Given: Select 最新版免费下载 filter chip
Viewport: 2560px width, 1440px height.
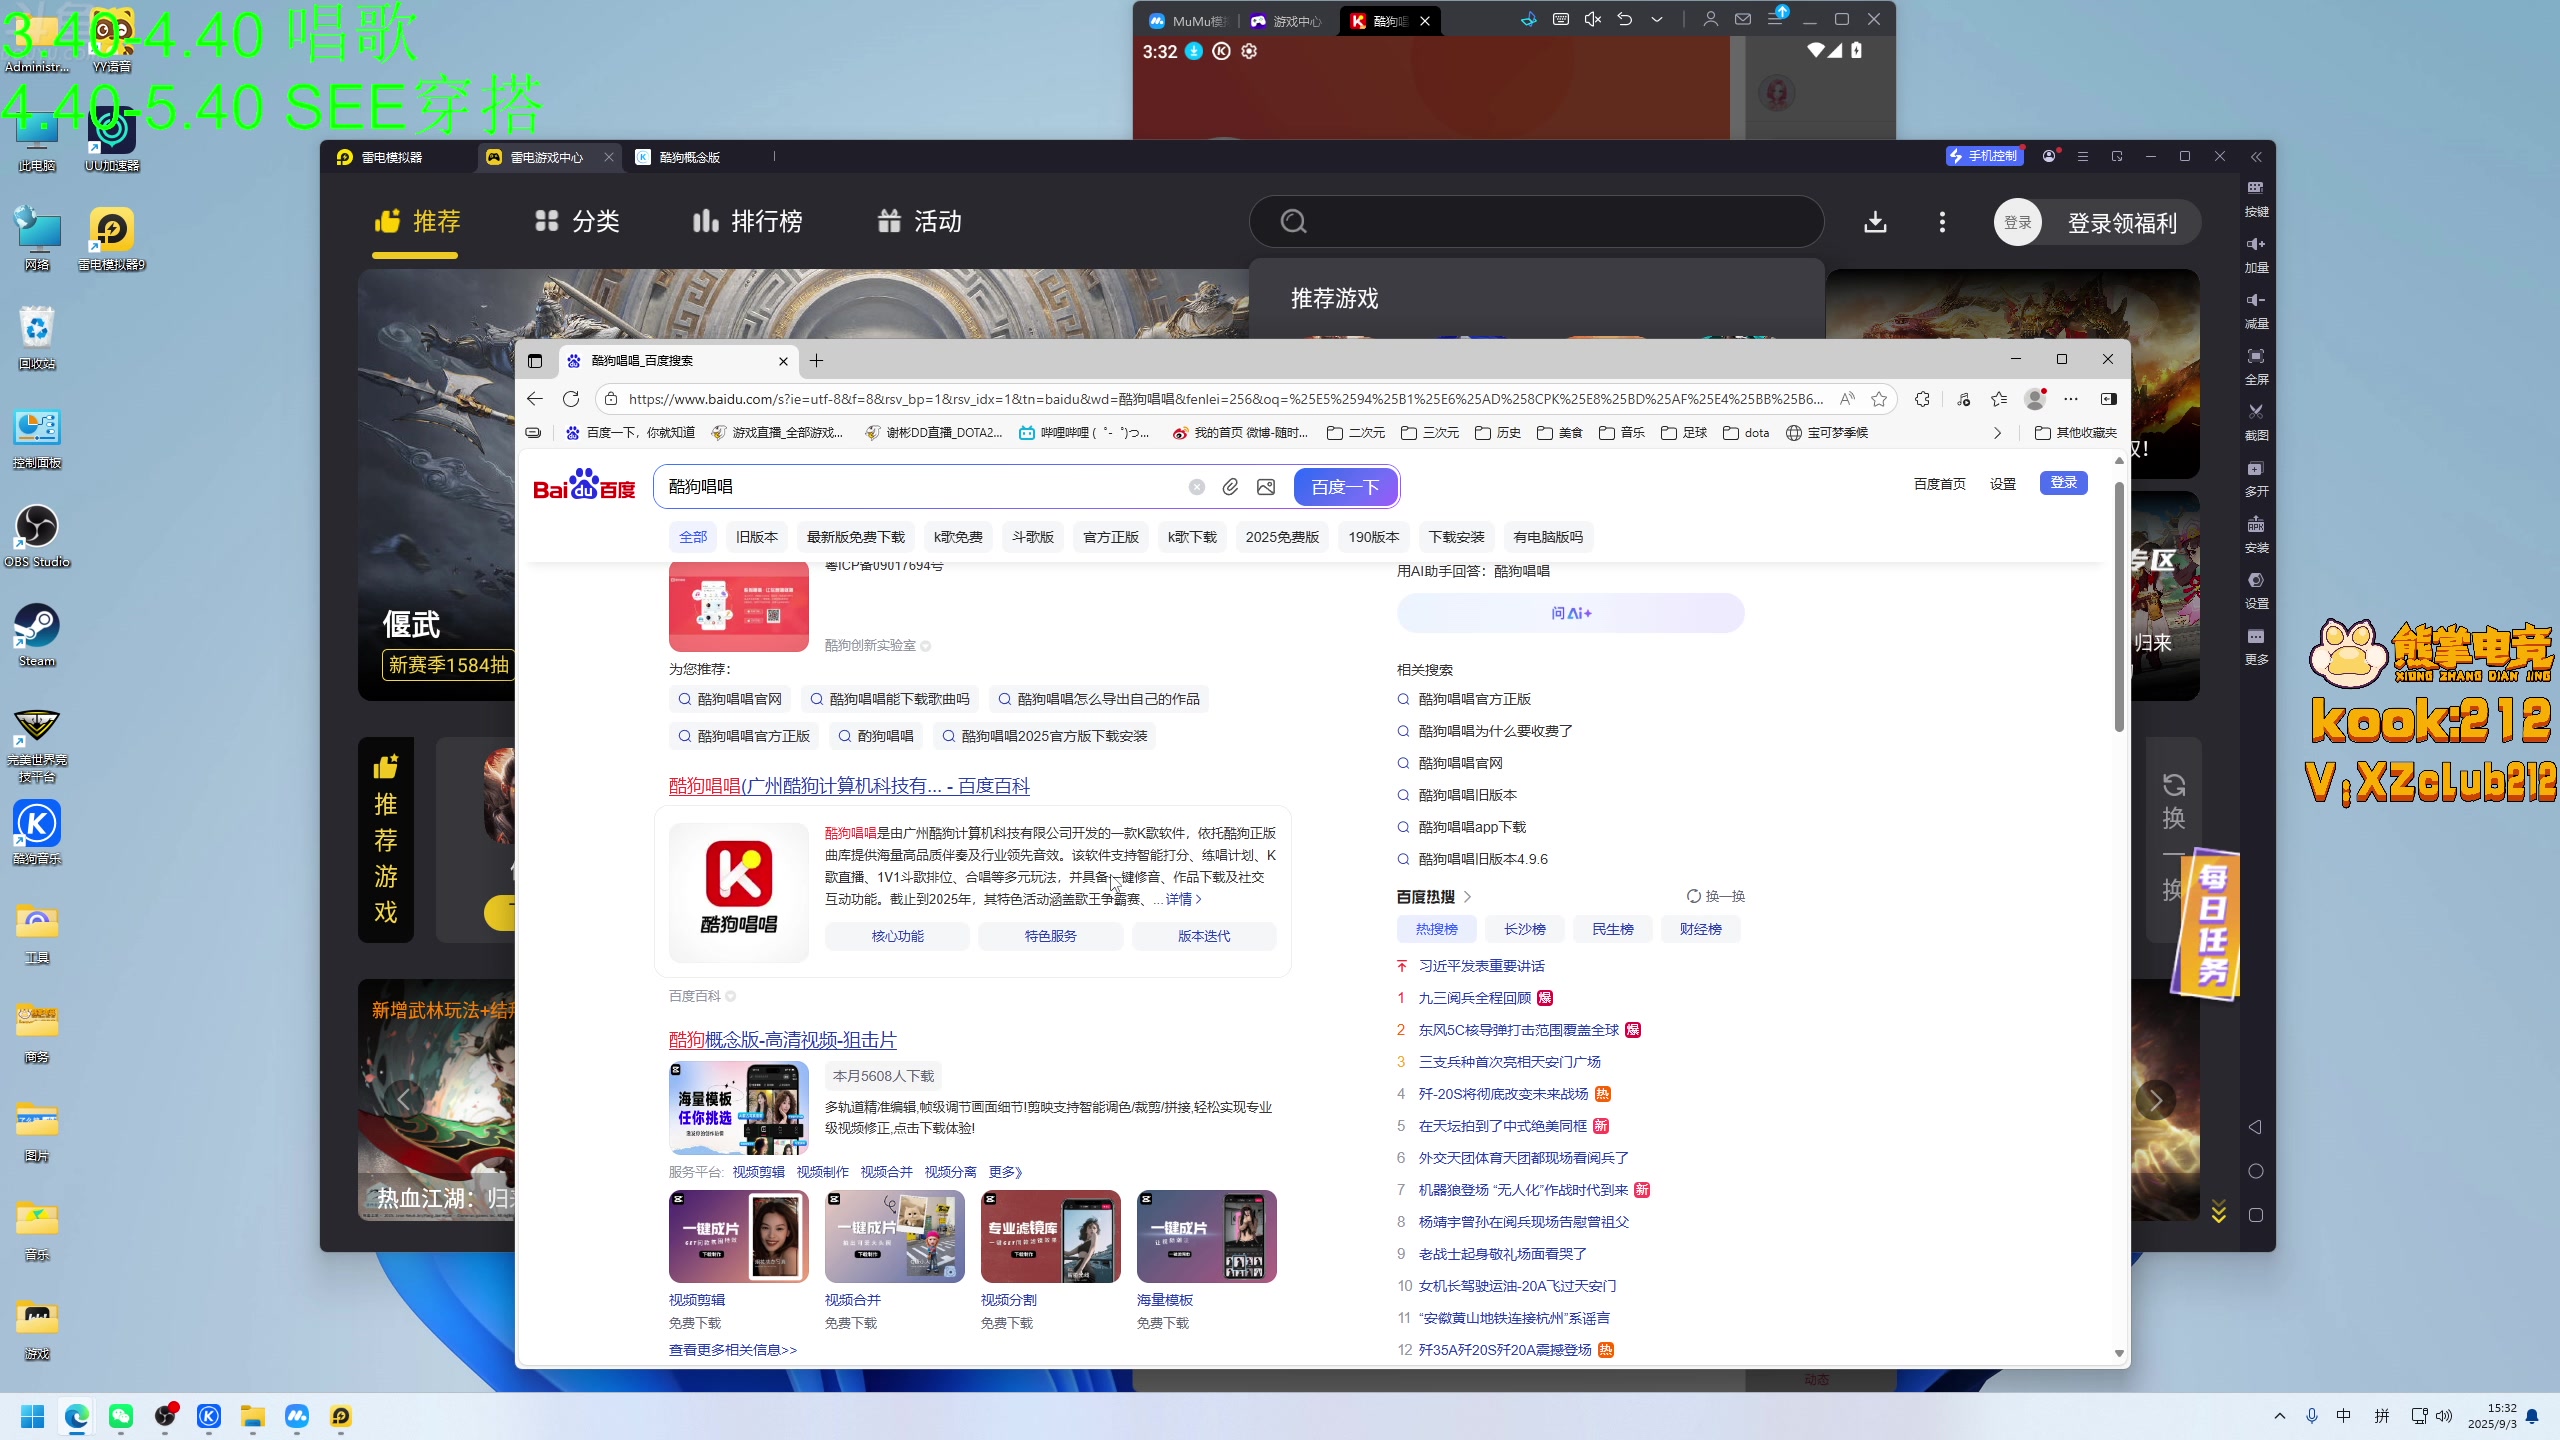Looking at the screenshot, I should [x=856, y=537].
